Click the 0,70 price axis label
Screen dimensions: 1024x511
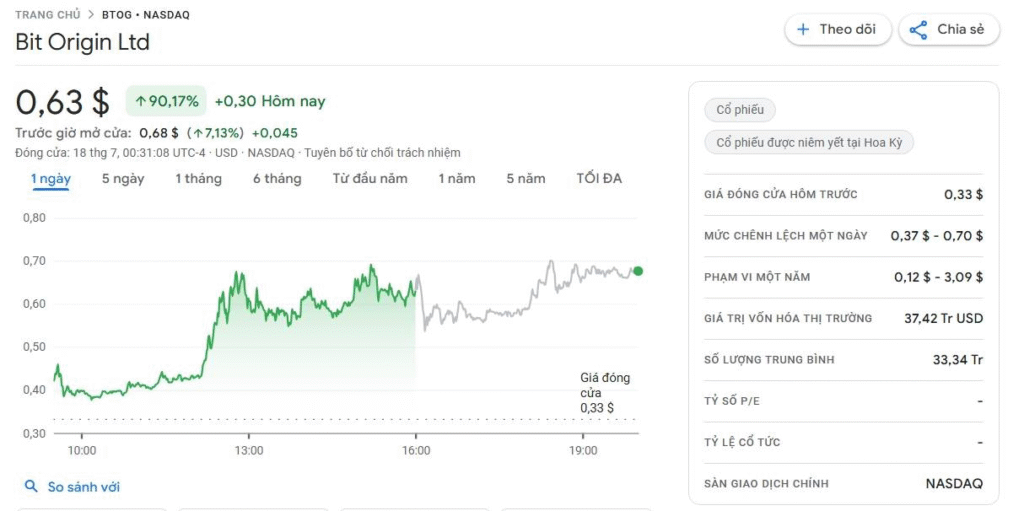click(x=34, y=261)
